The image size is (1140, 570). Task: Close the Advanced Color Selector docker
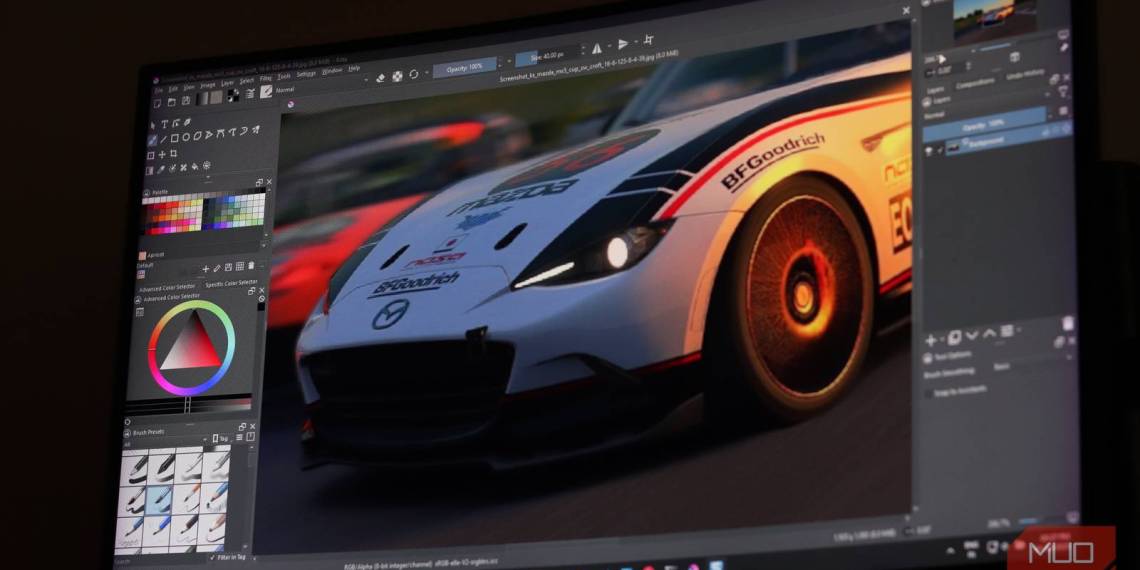coord(262,291)
